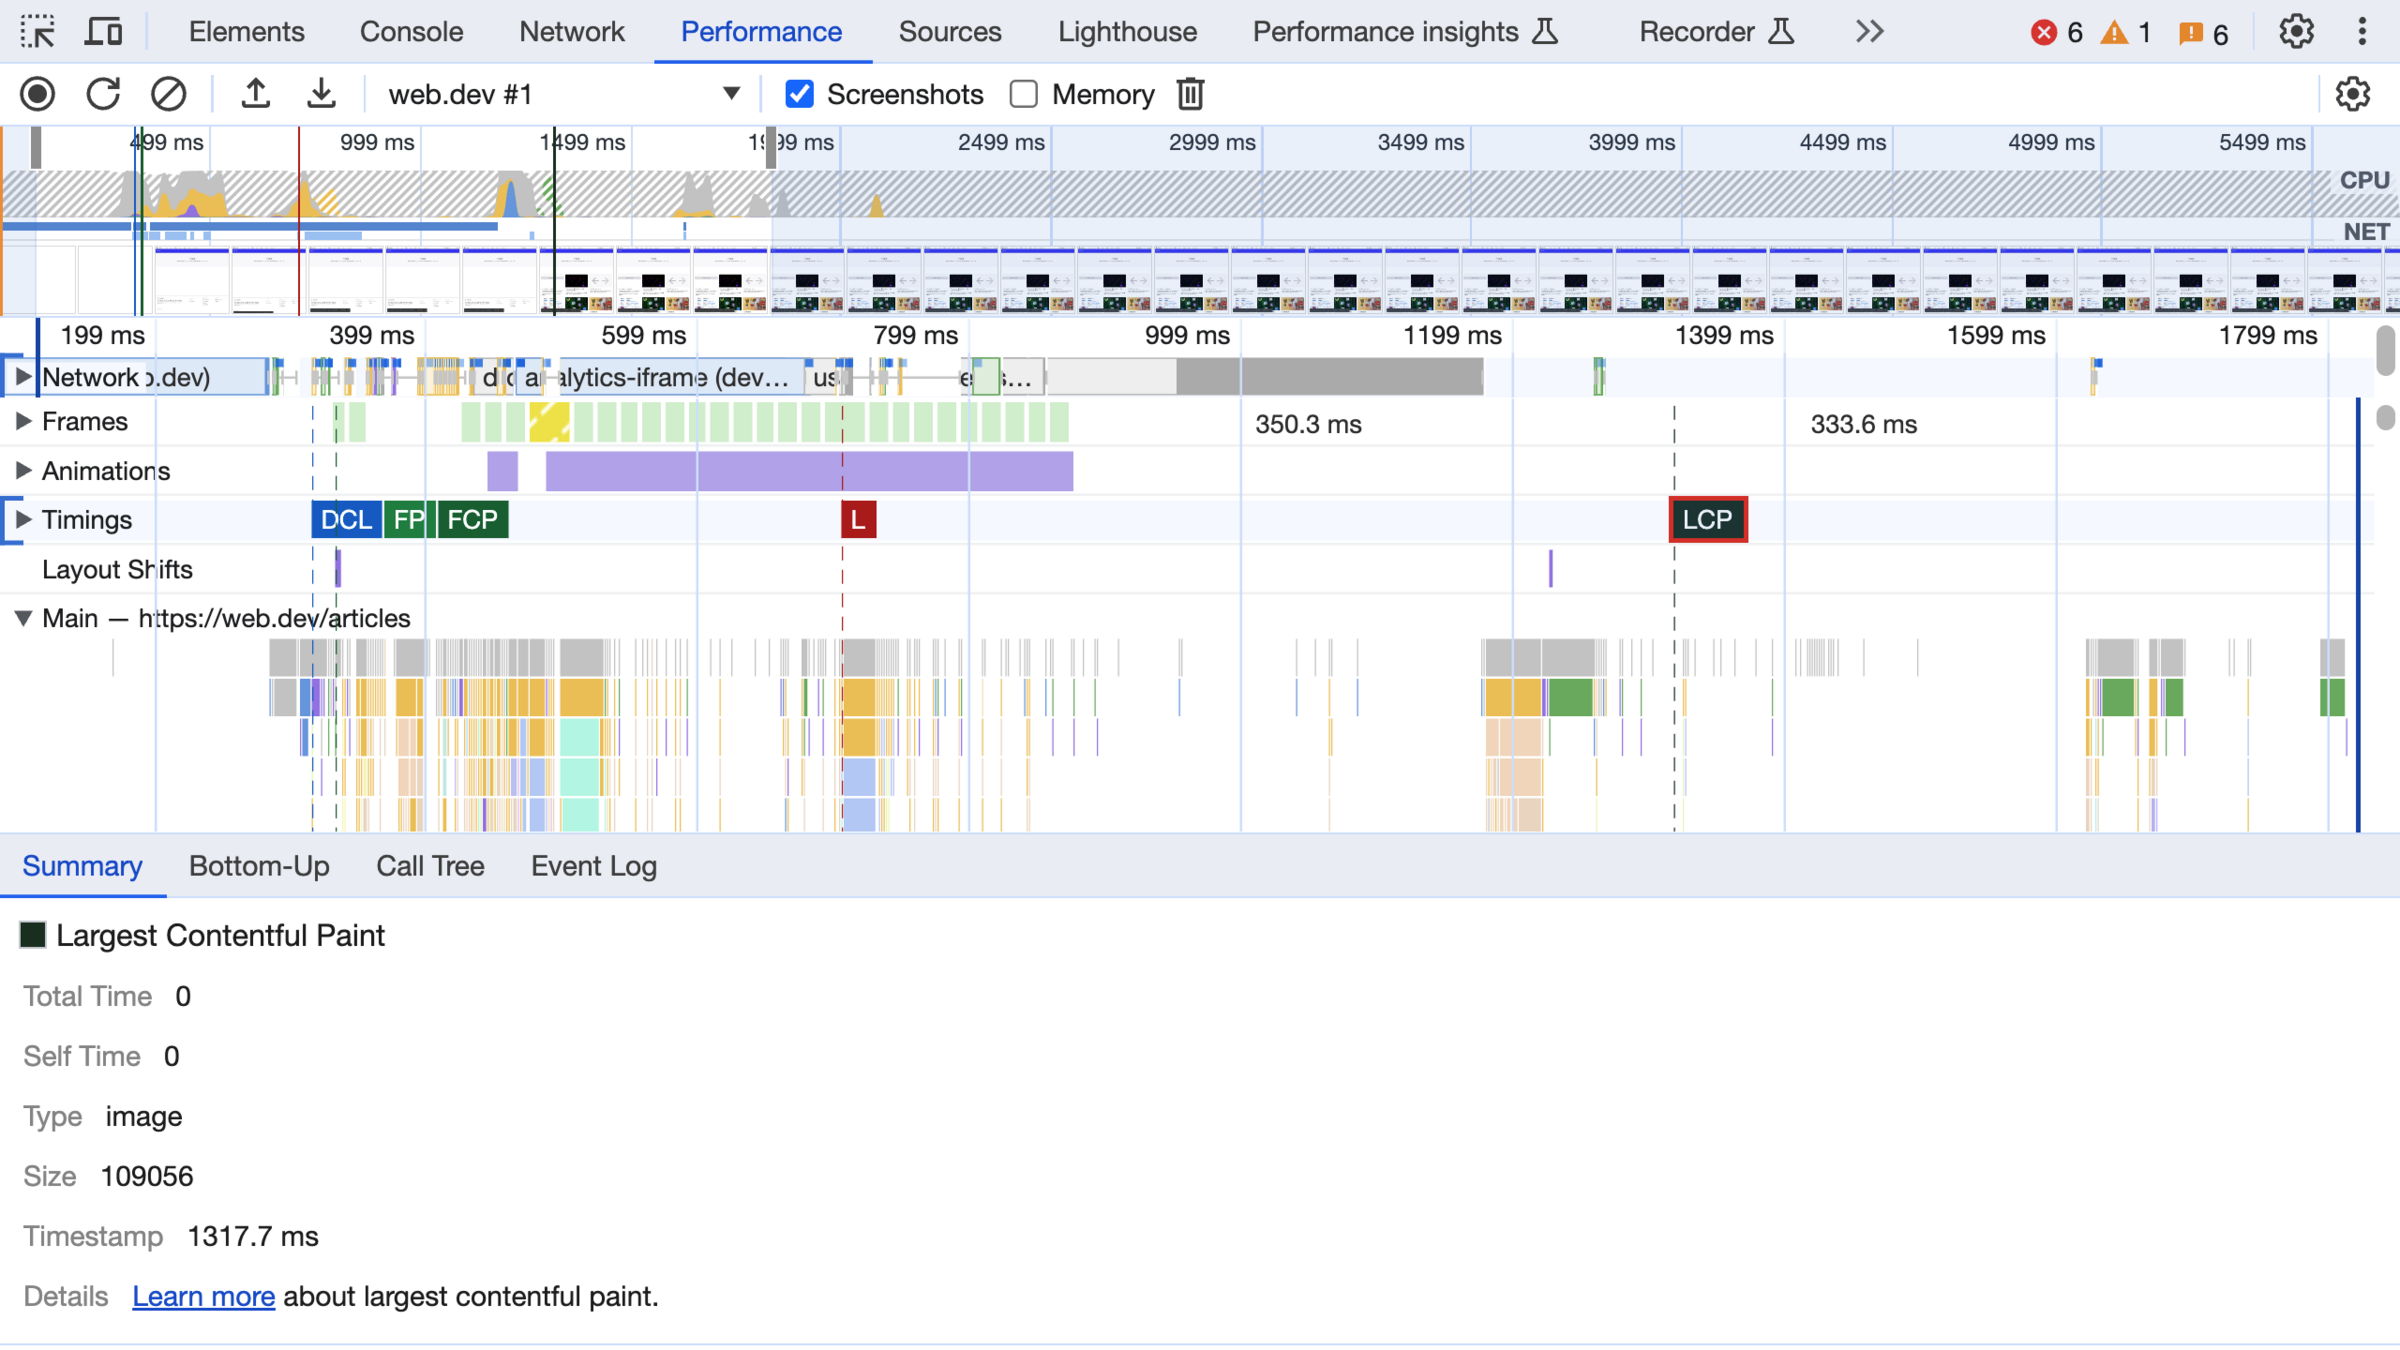Enable the Memory checkbox

(x=1024, y=94)
